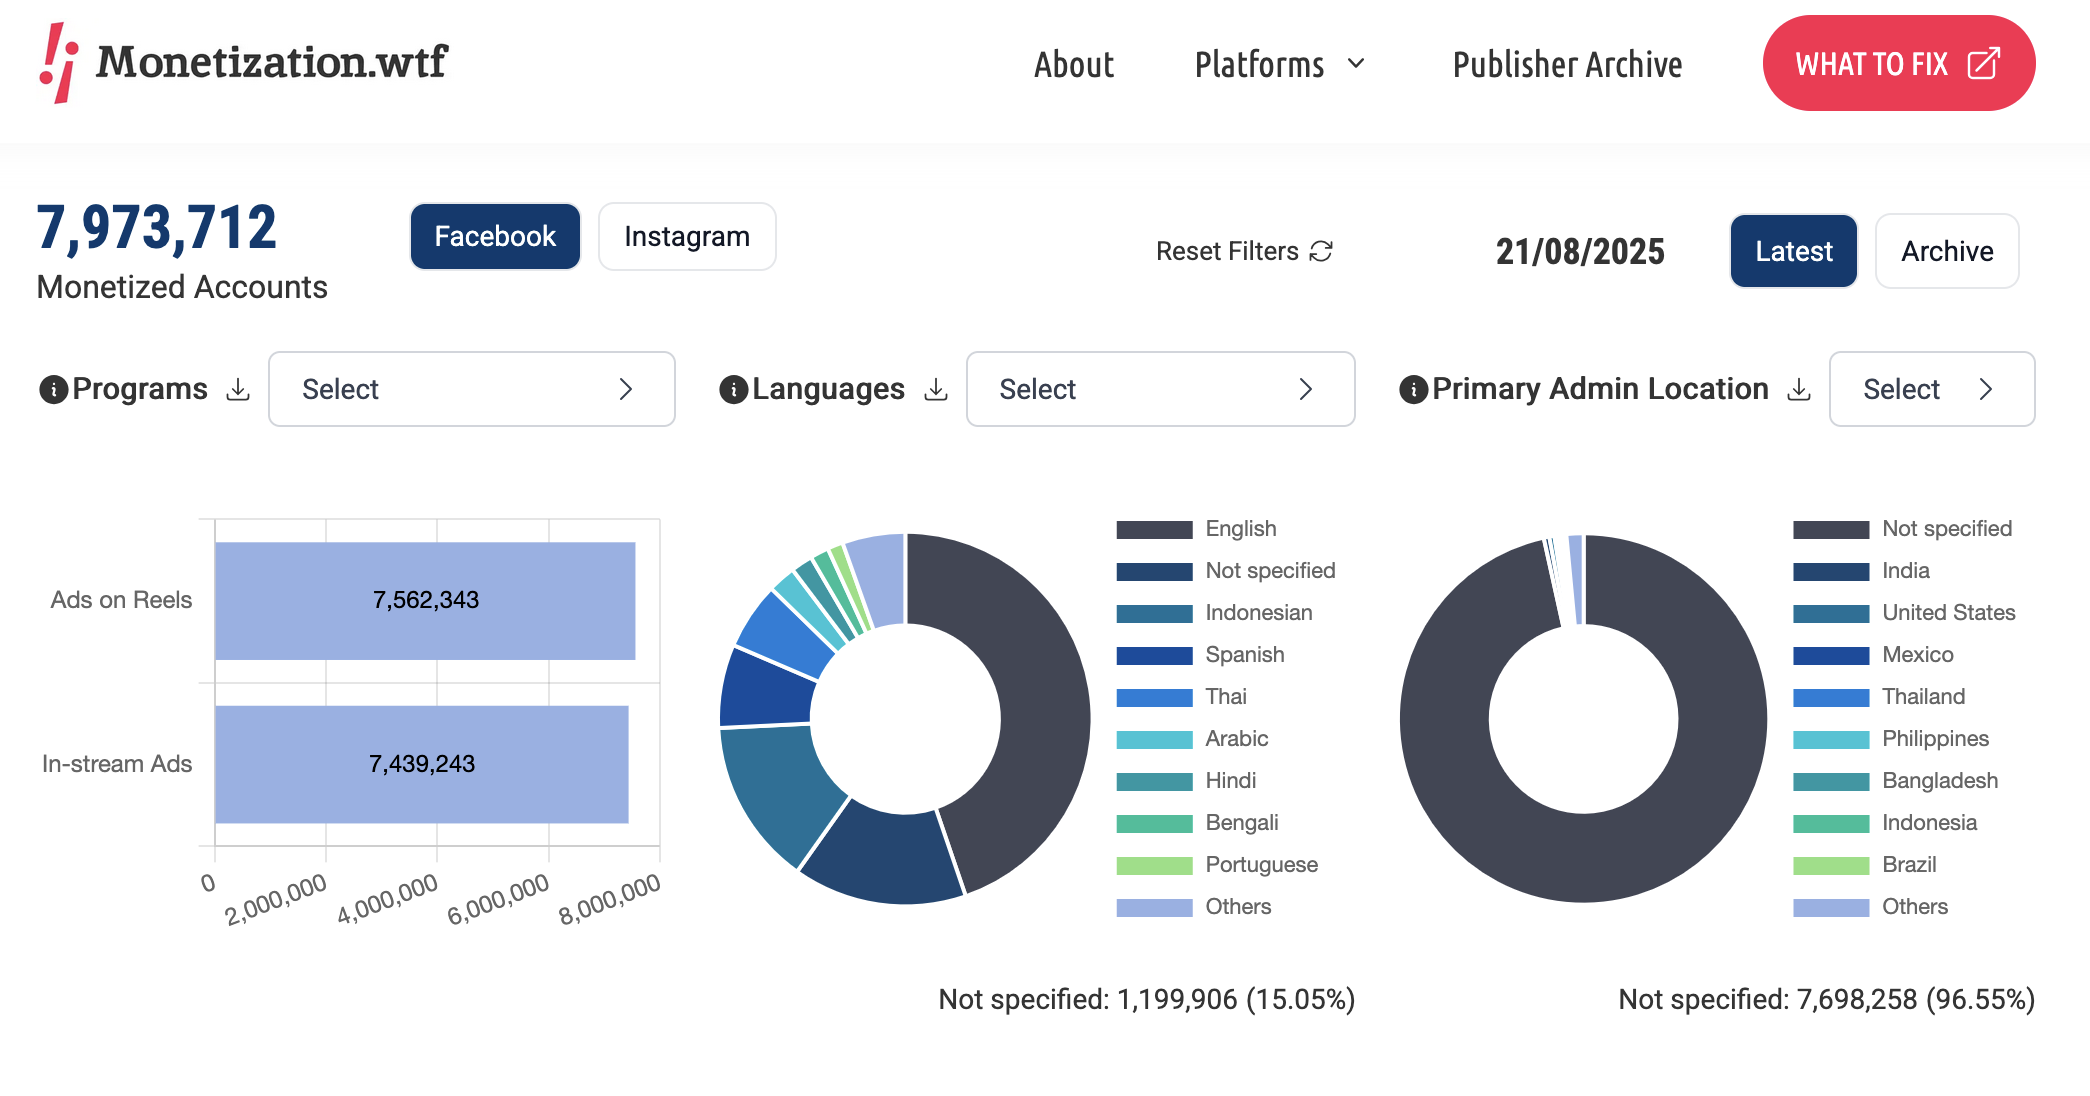Toggle the Arabic legend swatch
This screenshot has width=2090, height=1096.
point(1154,739)
